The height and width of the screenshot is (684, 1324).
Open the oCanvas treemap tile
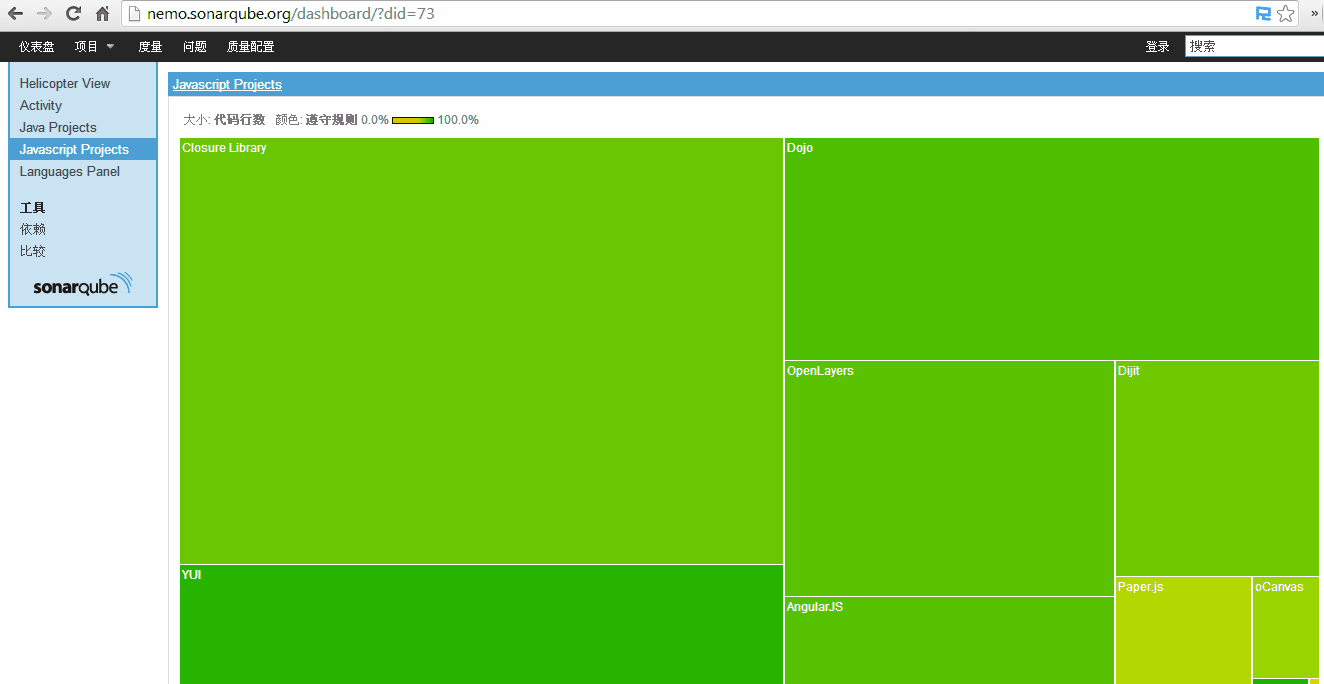(1286, 627)
